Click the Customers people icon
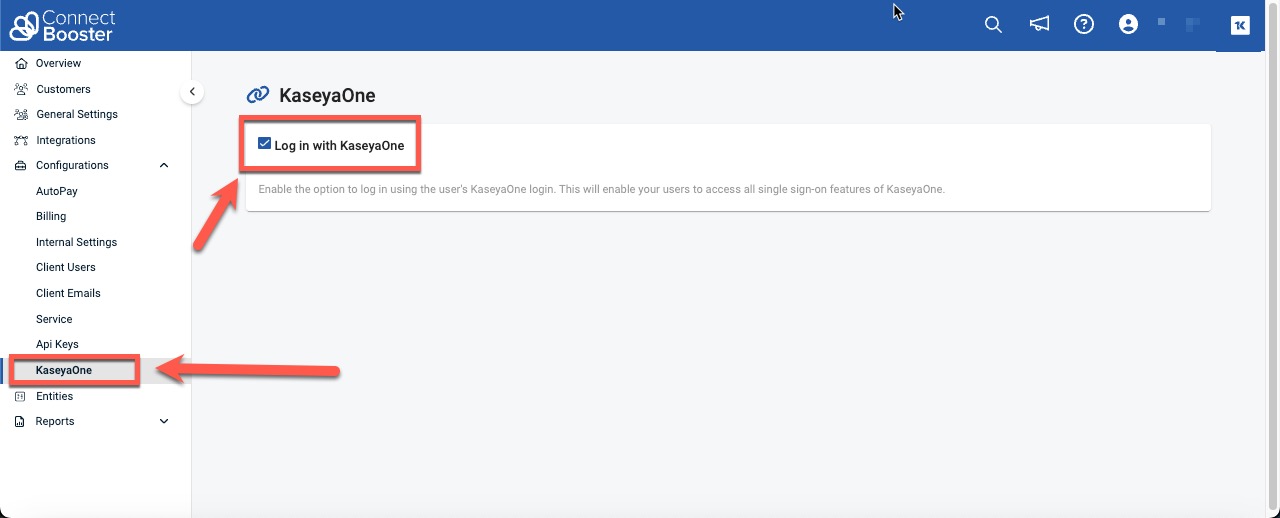 (x=21, y=89)
